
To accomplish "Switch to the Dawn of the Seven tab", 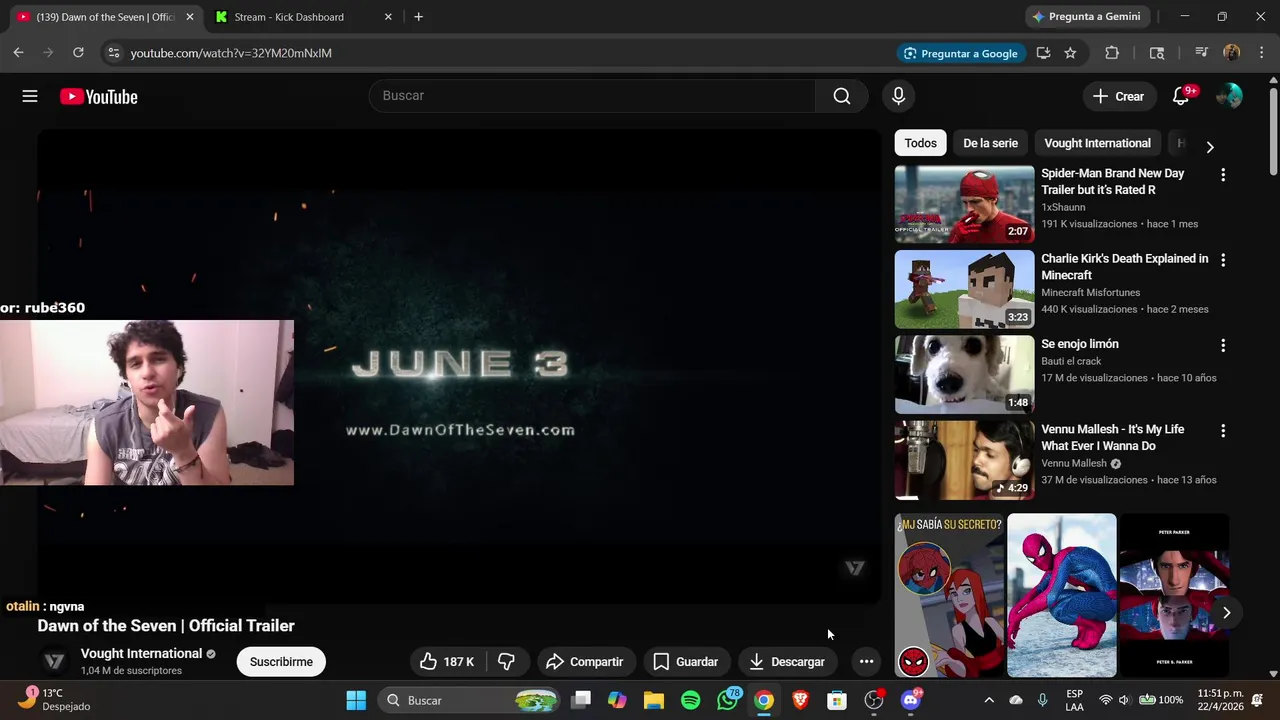I will point(105,17).
